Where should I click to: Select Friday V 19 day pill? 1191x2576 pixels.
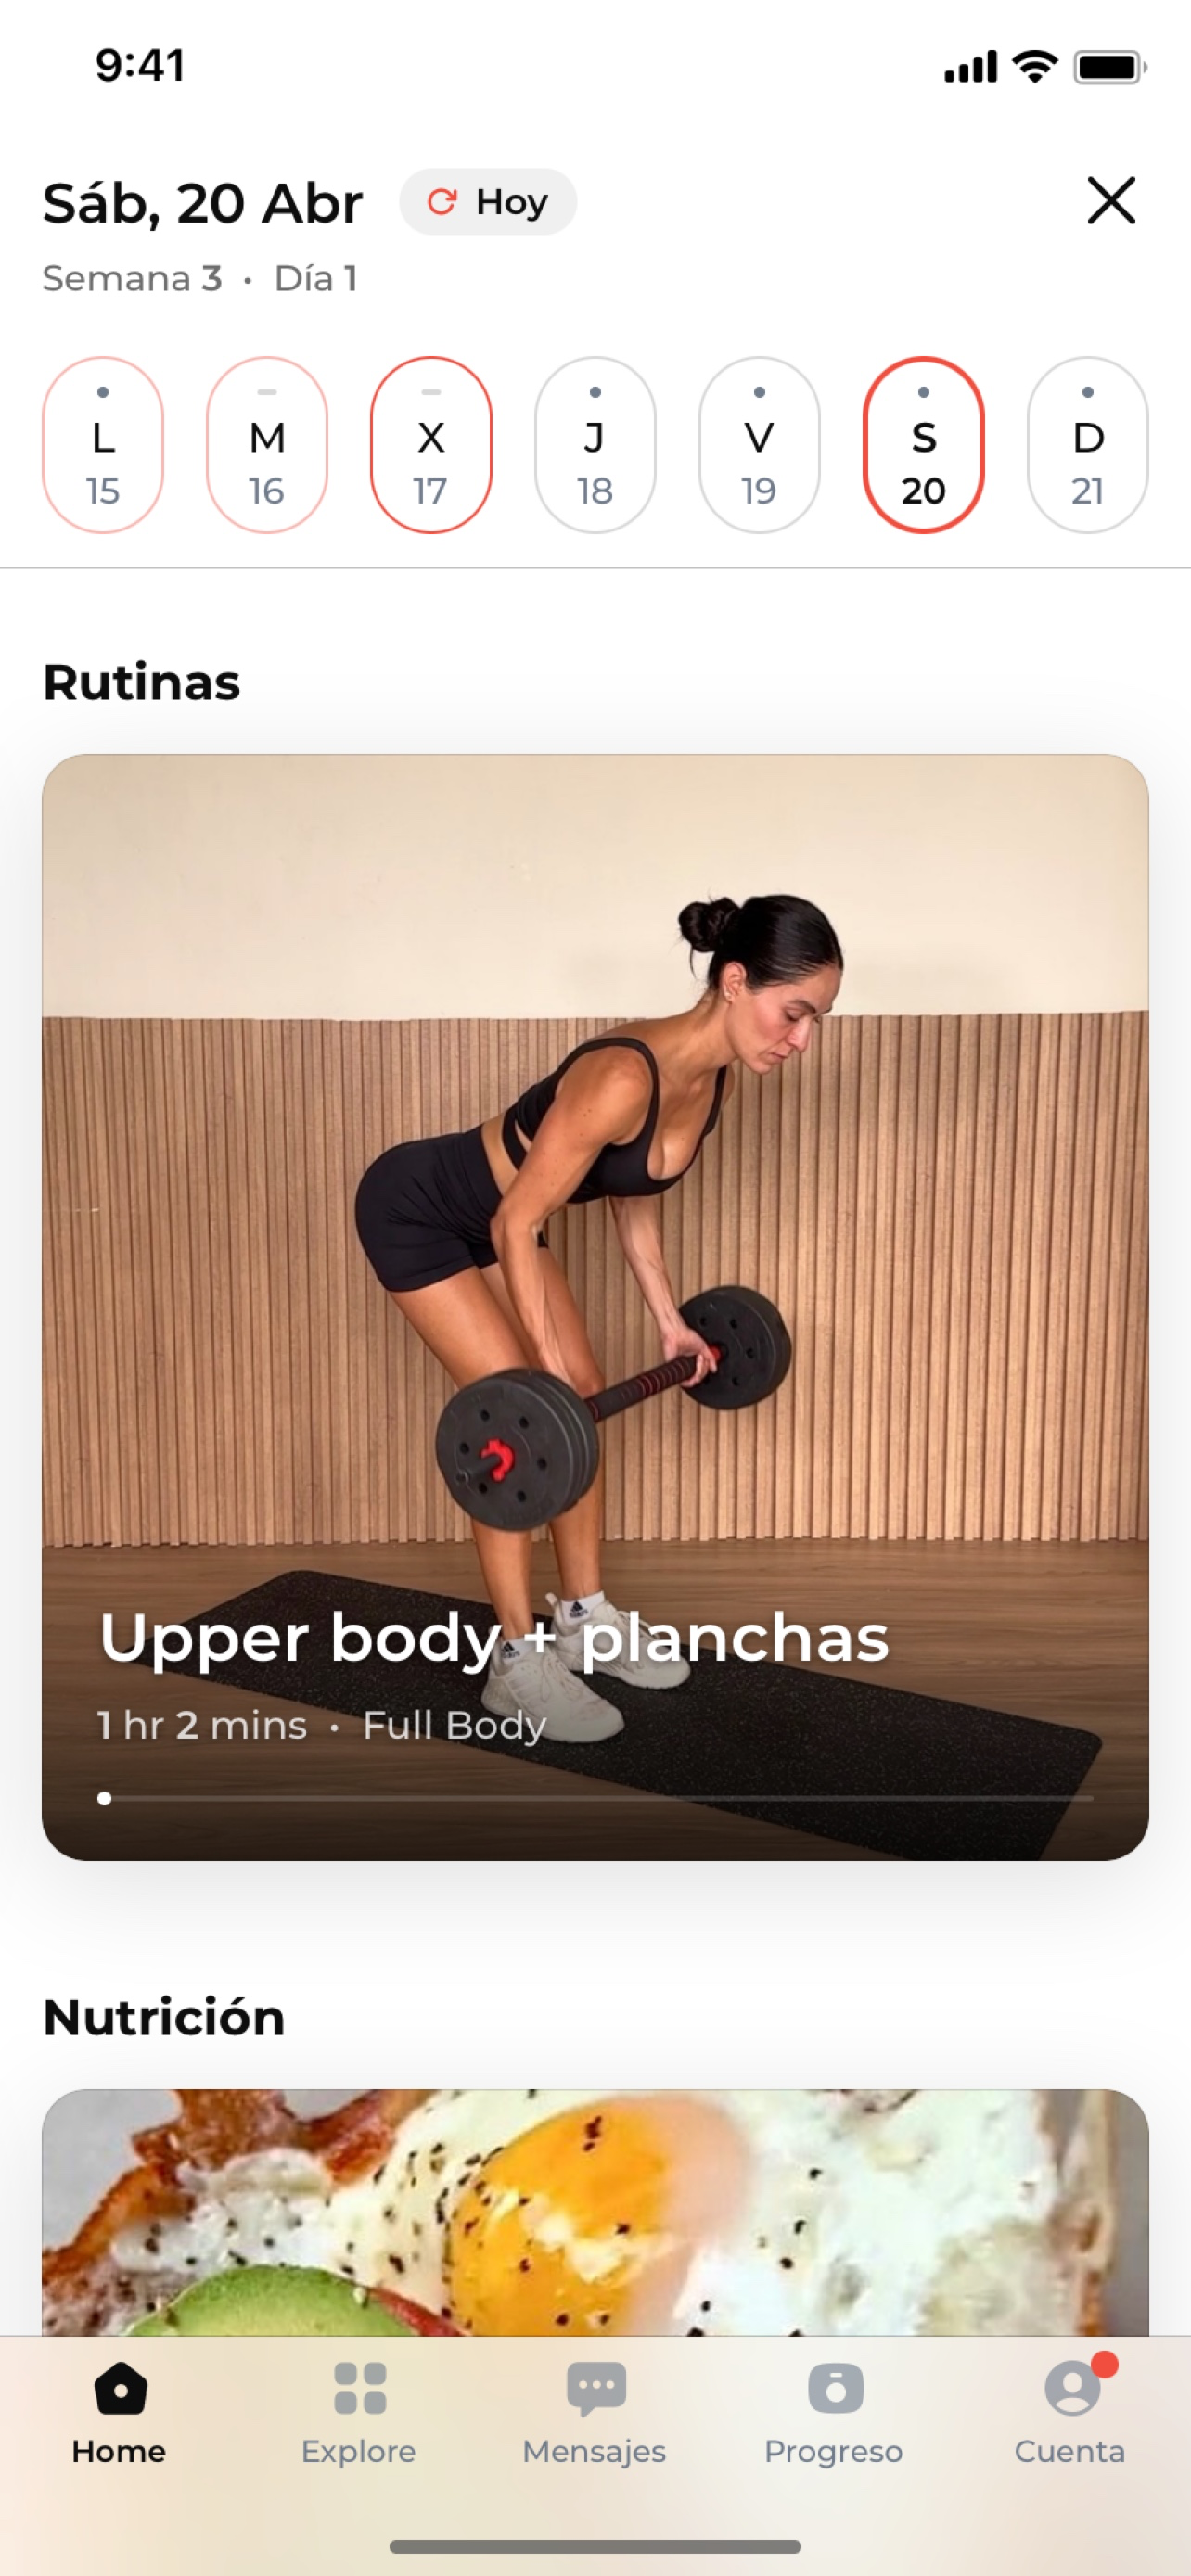(x=759, y=445)
